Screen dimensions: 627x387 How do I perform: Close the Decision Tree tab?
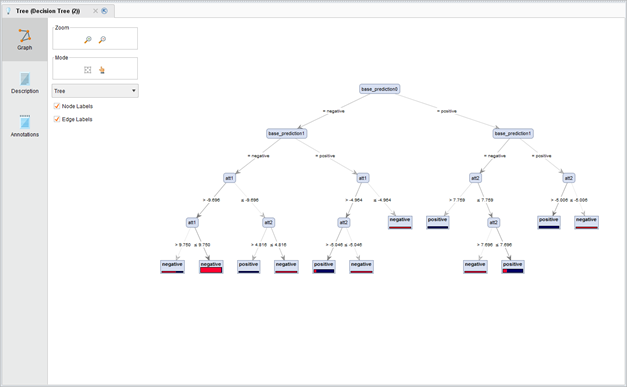pyautogui.click(x=95, y=11)
